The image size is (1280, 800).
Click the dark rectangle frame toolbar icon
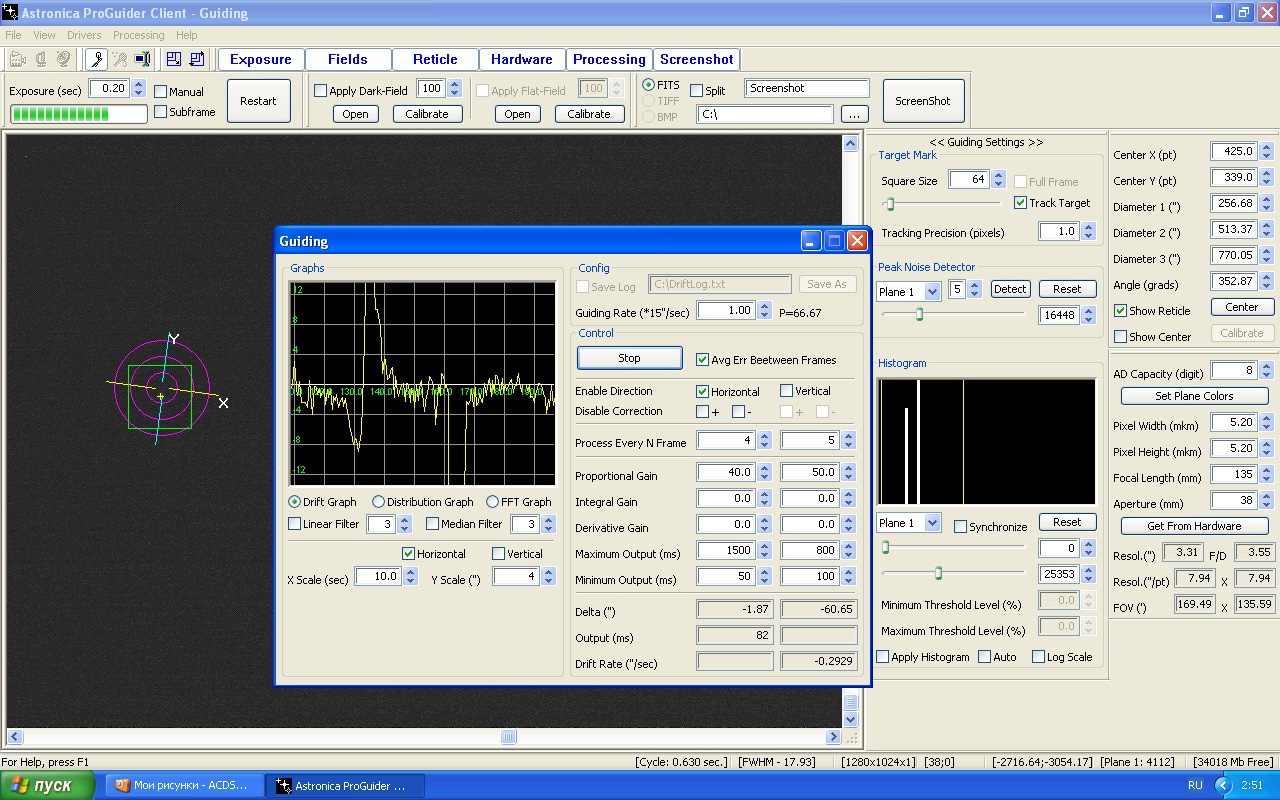[x=142, y=59]
